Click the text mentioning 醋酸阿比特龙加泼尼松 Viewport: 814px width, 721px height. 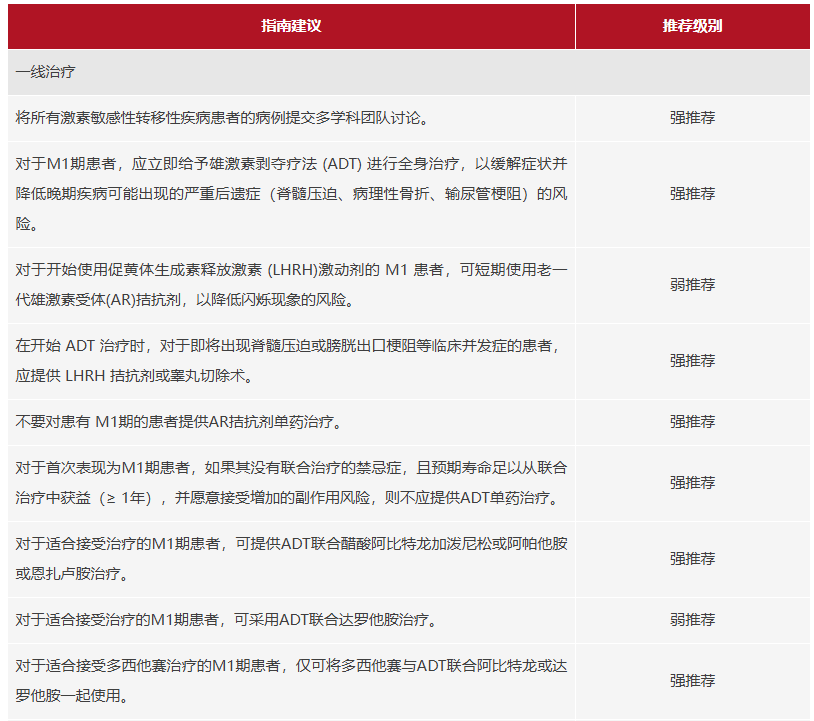point(292,559)
